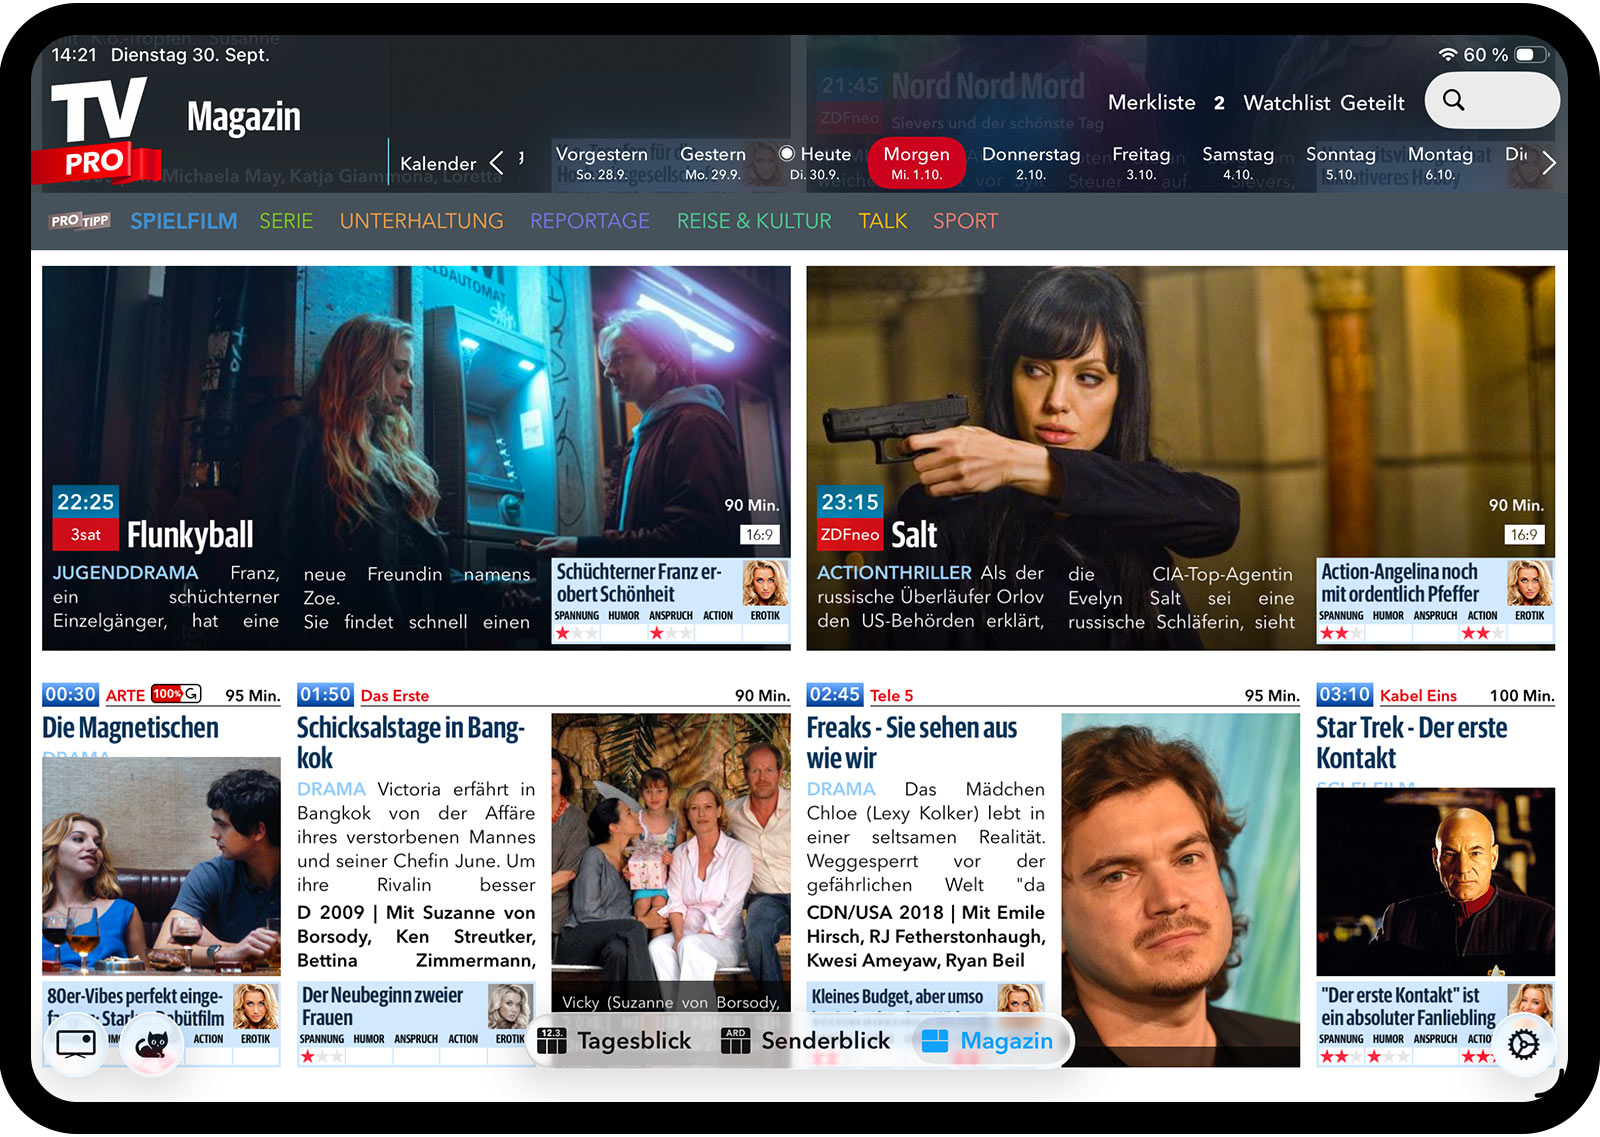Open the Watchlist Geteilt link
The height and width of the screenshot is (1137, 1600).
(x=1323, y=103)
